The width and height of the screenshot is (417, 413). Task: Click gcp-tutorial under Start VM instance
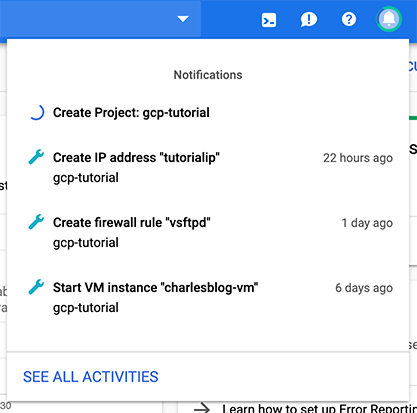[x=86, y=308]
